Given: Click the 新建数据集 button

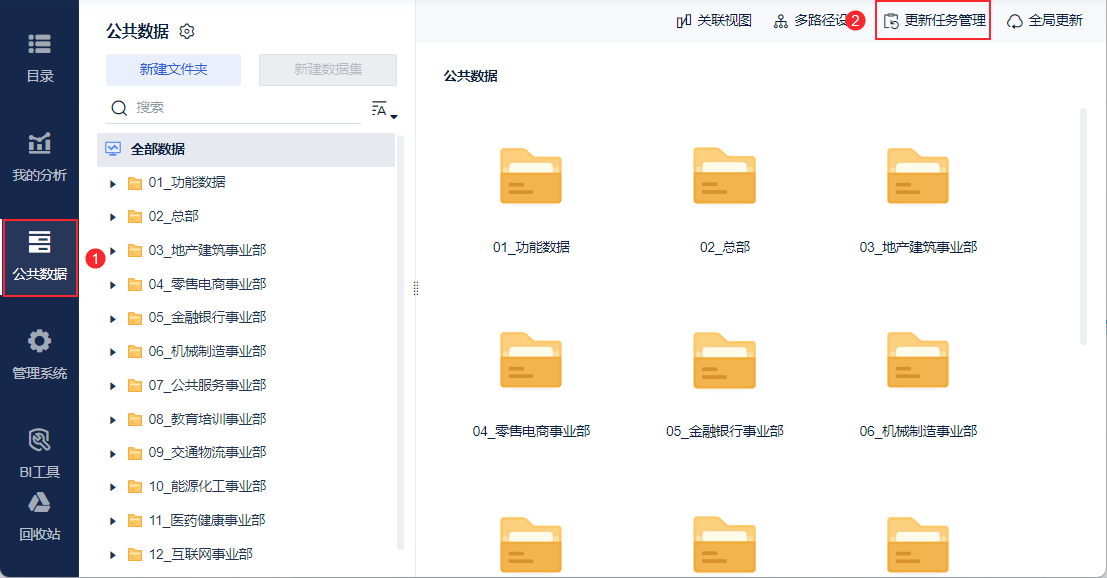Looking at the screenshot, I should [x=328, y=70].
